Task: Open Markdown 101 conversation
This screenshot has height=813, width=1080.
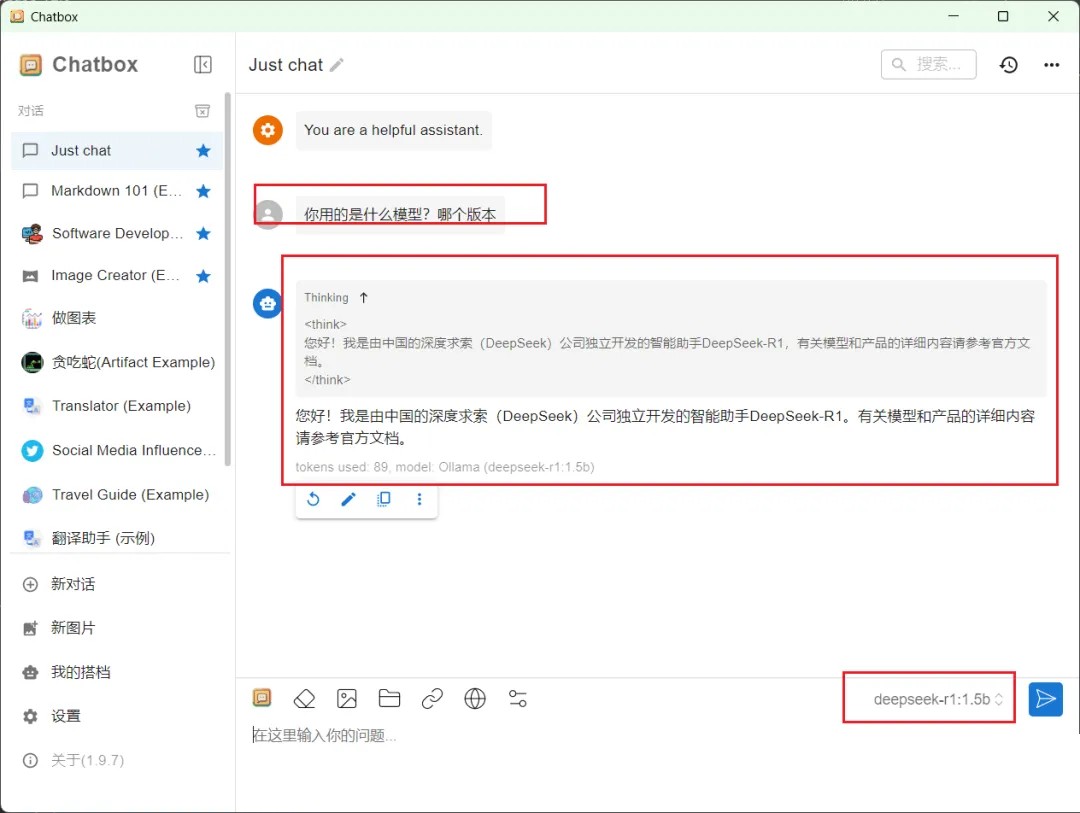Action: (x=117, y=191)
